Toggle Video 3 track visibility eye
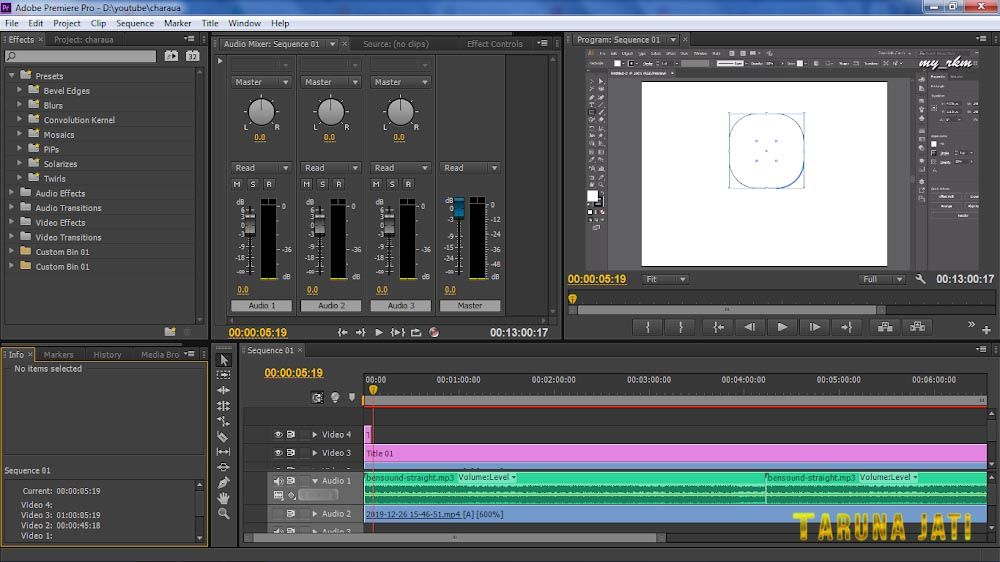The image size is (1000, 562). pos(278,453)
